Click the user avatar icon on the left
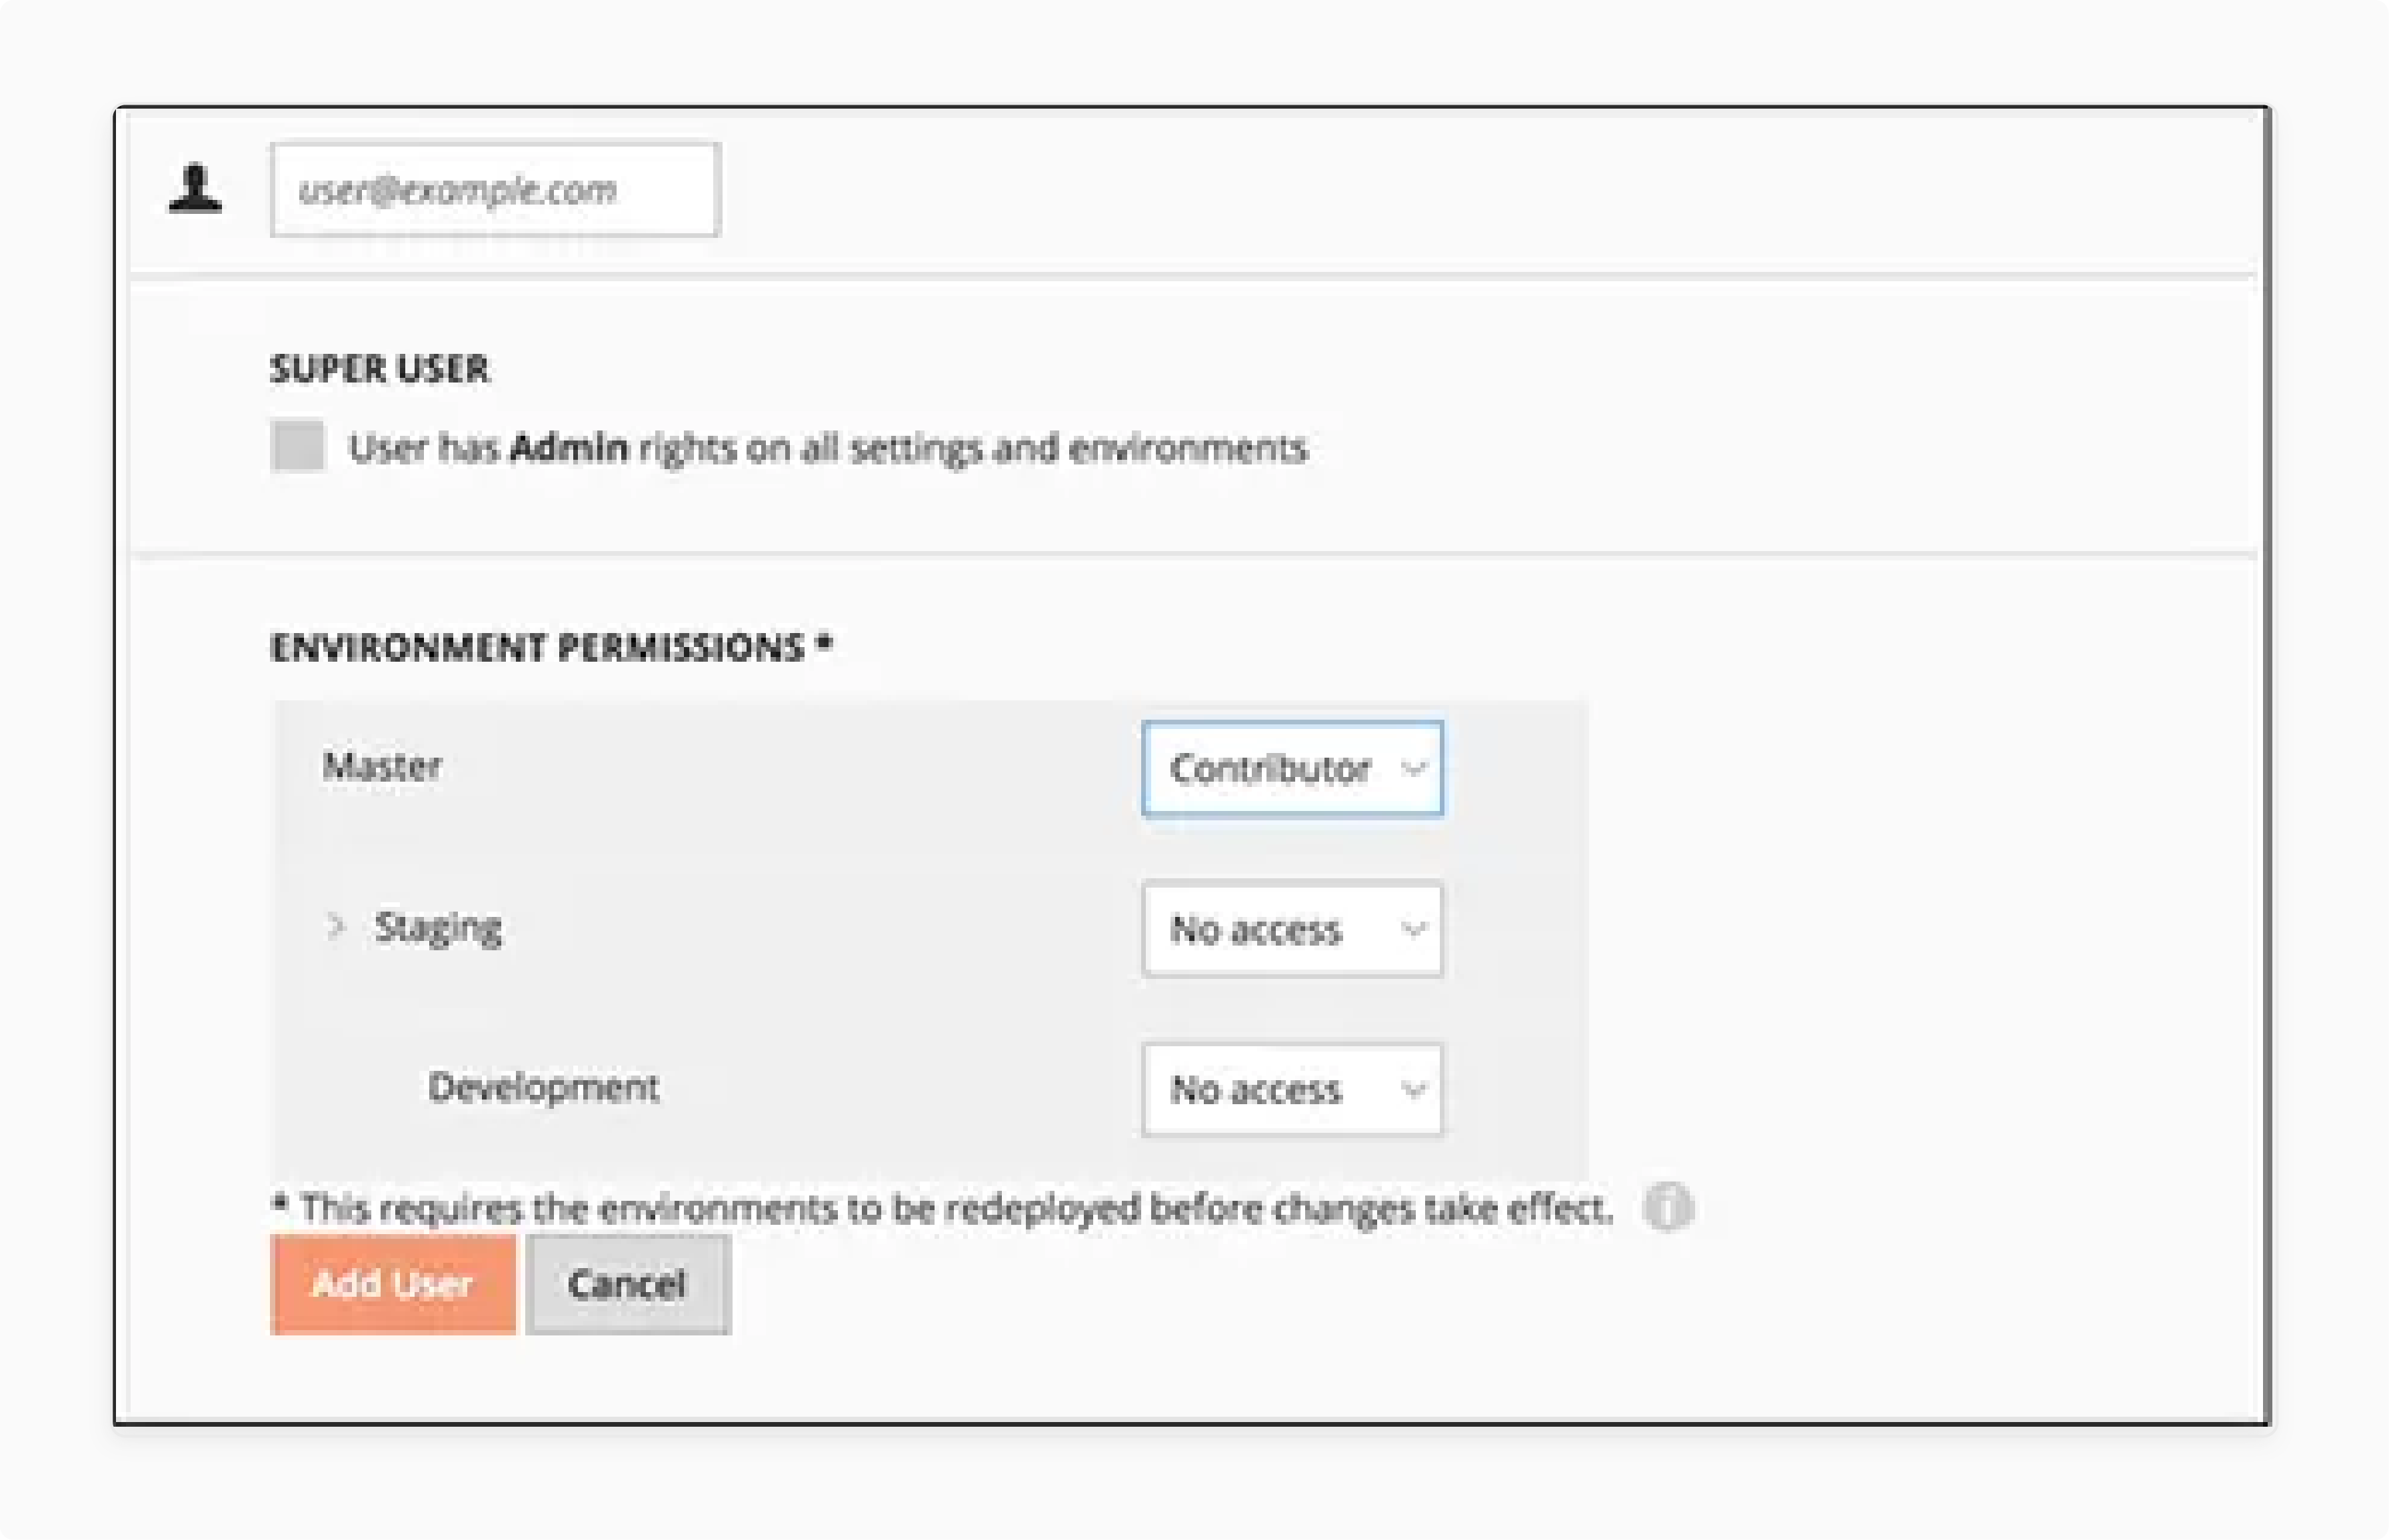2389x1540 pixels. click(196, 190)
